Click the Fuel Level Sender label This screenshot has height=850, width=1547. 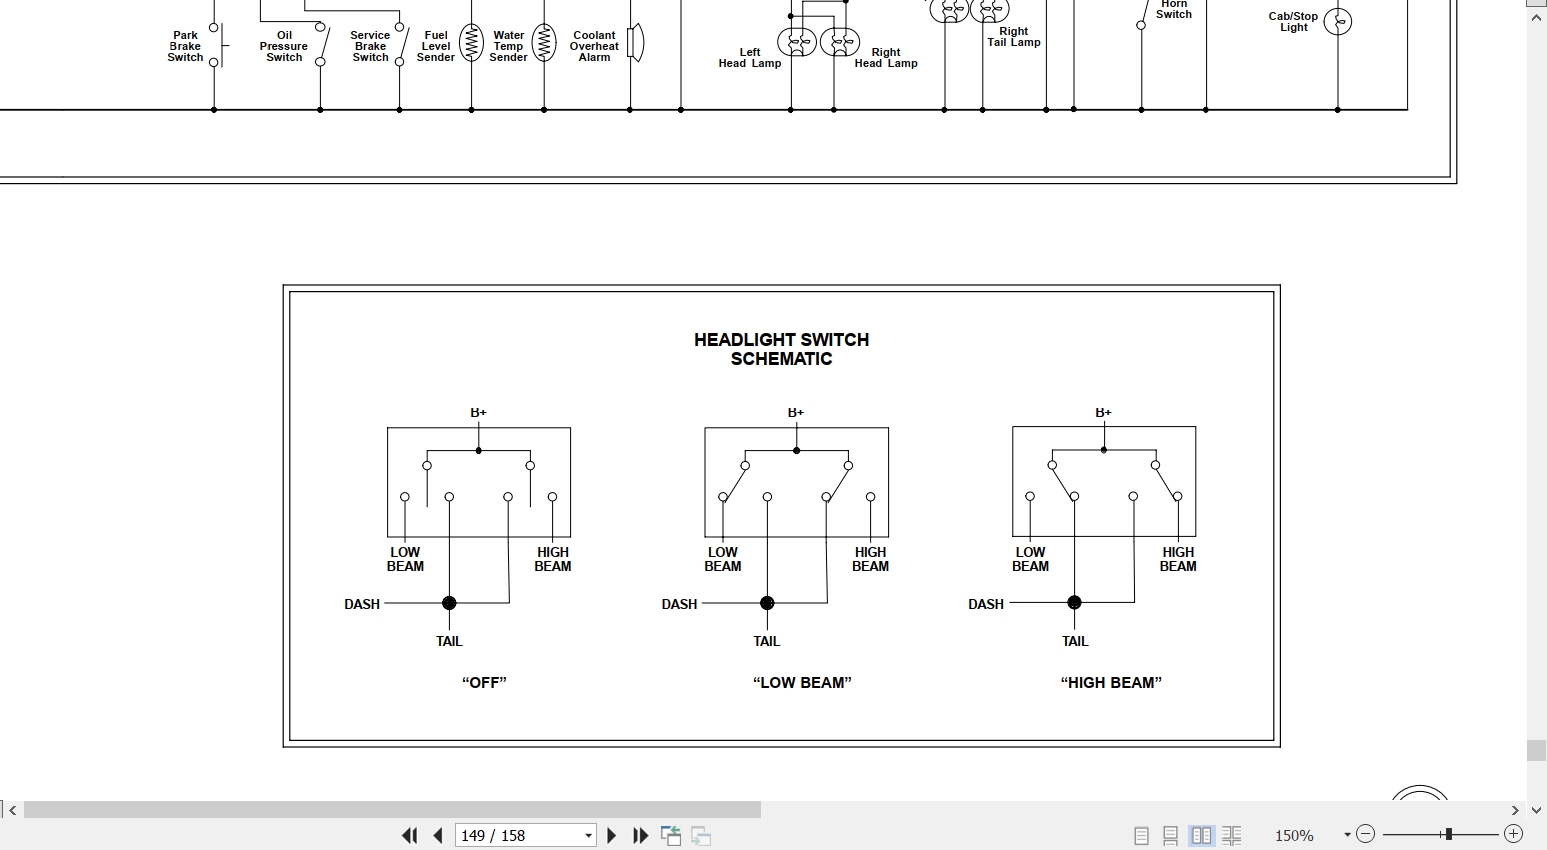436,46
